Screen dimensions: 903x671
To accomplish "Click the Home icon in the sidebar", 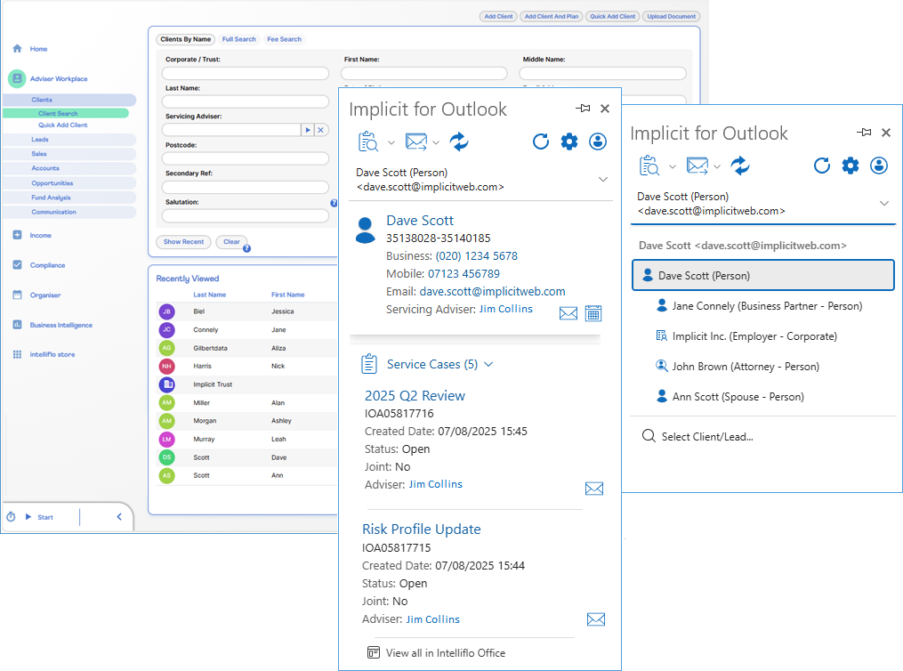I will pos(18,48).
